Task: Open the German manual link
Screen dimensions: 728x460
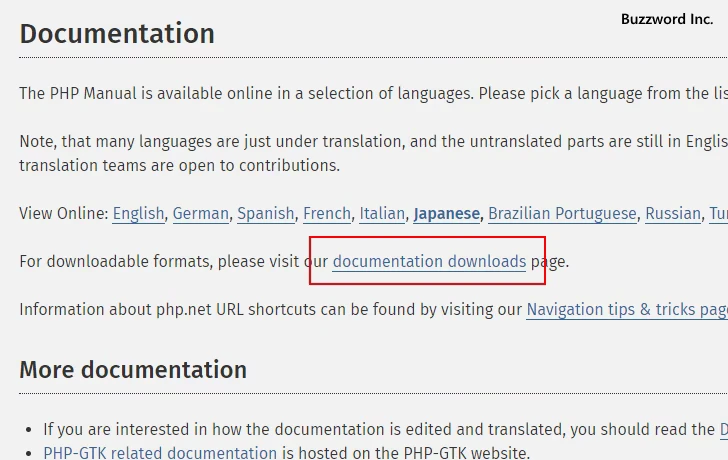Action: pos(201,214)
